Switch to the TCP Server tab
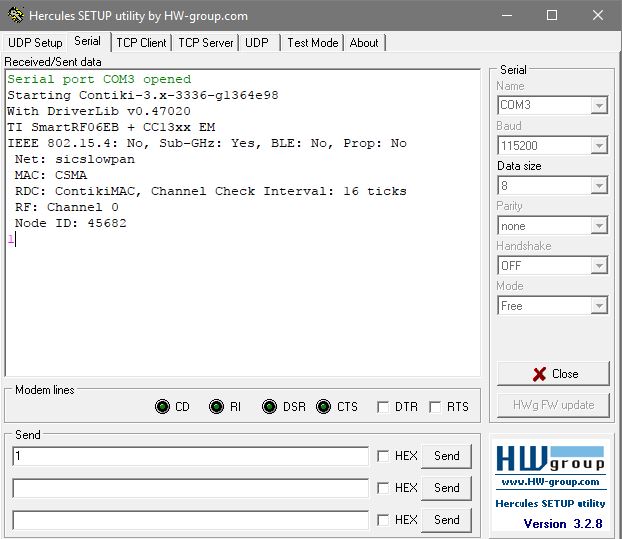This screenshot has width=622, height=539. (205, 43)
